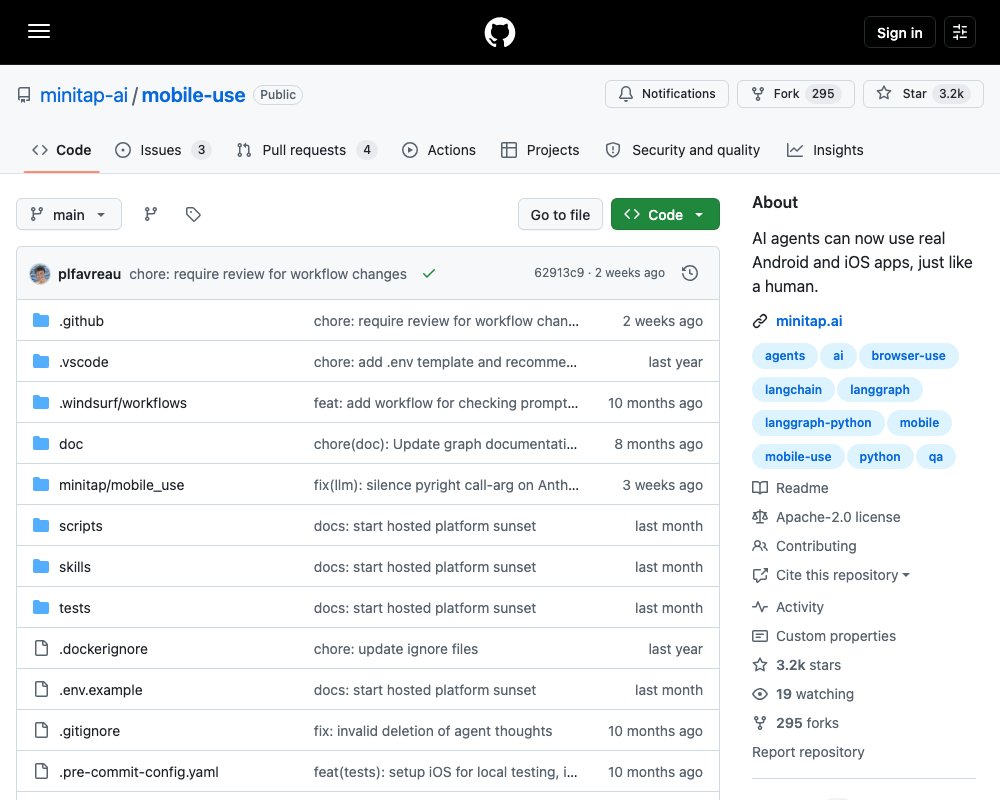Open the mobile-use repository link
This screenshot has width=1000, height=800.
pyautogui.click(x=193, y=95)
